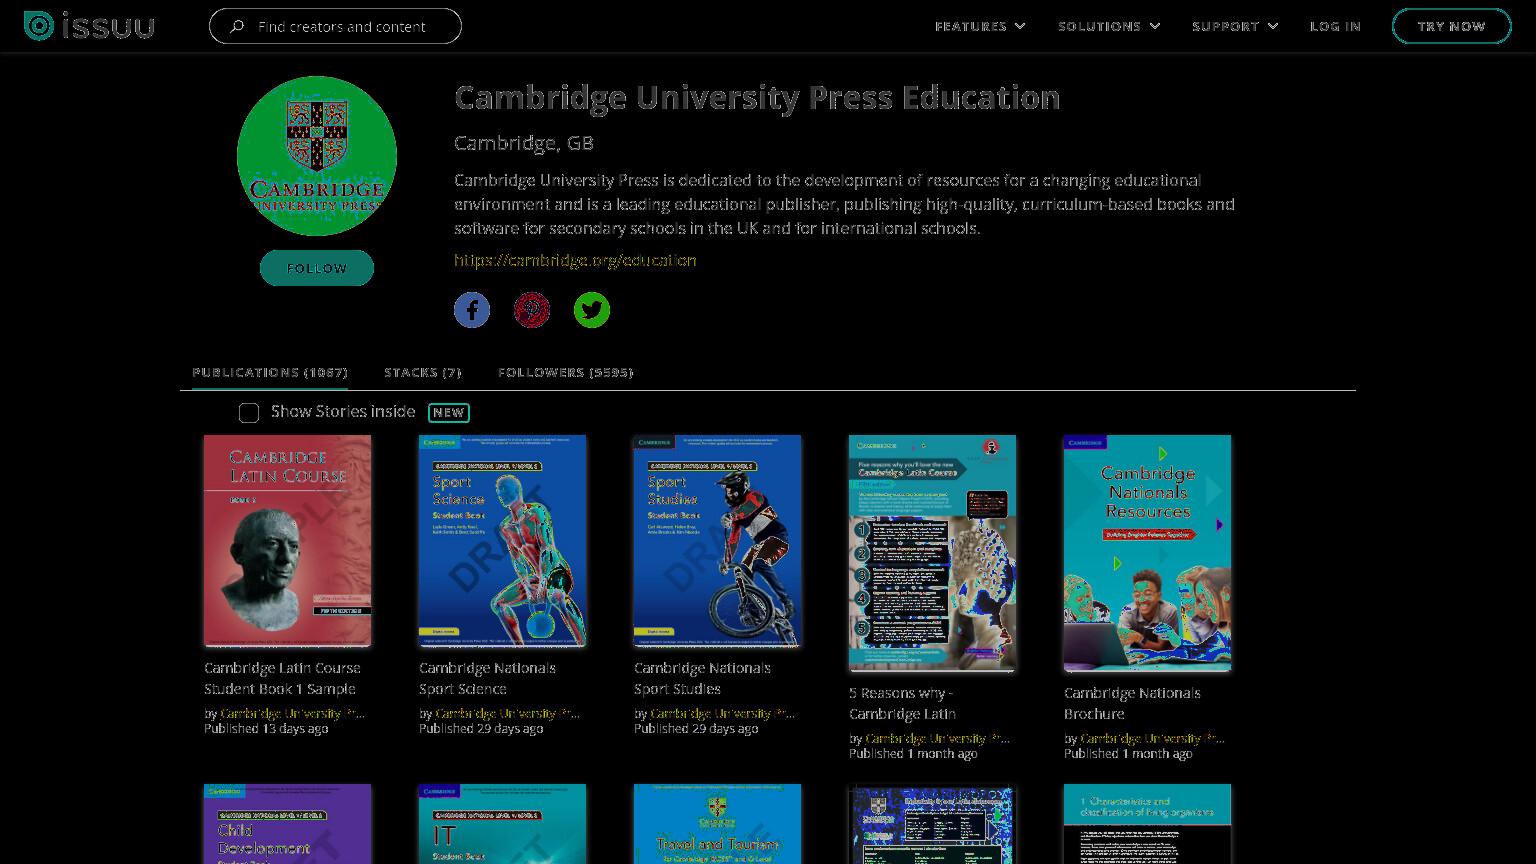Viewport: 1536px width, 864px height.
Task: Click the Cambridge Nationals Sport Science title
Action: click(x=487, y=678)
